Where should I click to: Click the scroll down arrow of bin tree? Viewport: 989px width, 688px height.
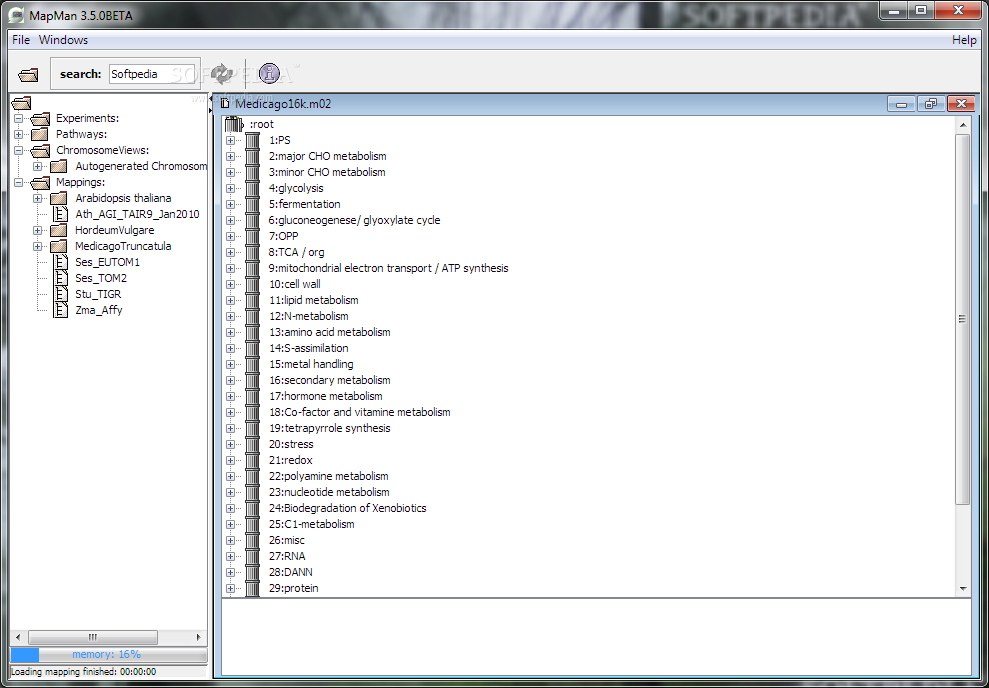963,588
